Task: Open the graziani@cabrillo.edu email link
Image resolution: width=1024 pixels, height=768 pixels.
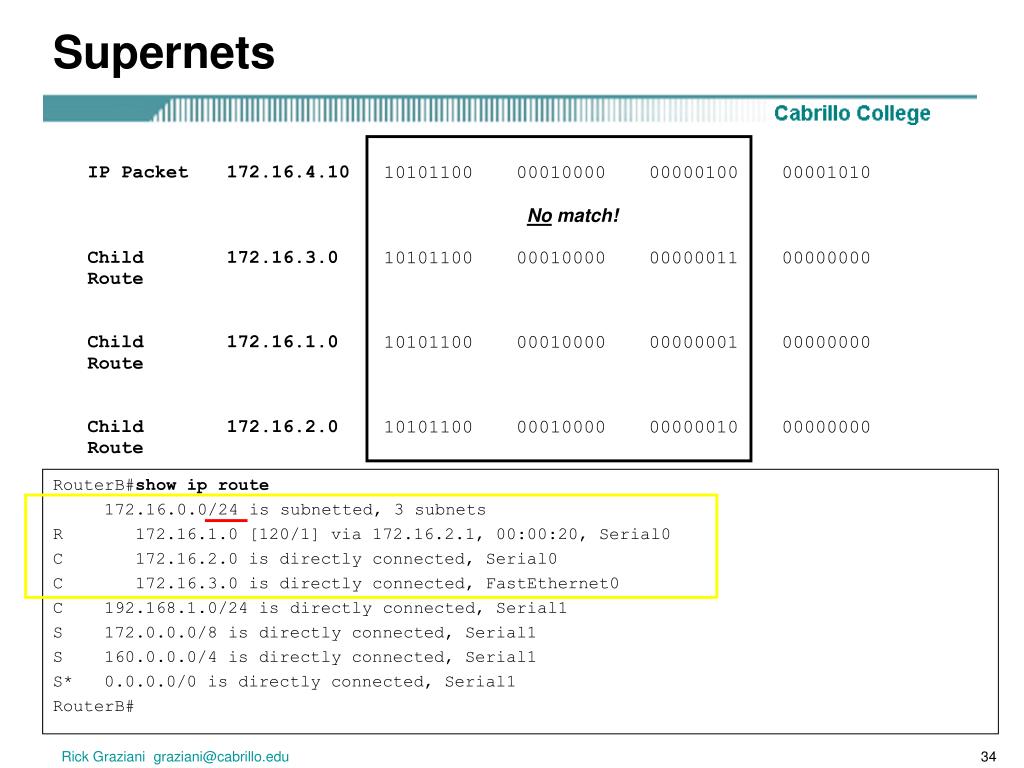Action: (x=221, y=757)
